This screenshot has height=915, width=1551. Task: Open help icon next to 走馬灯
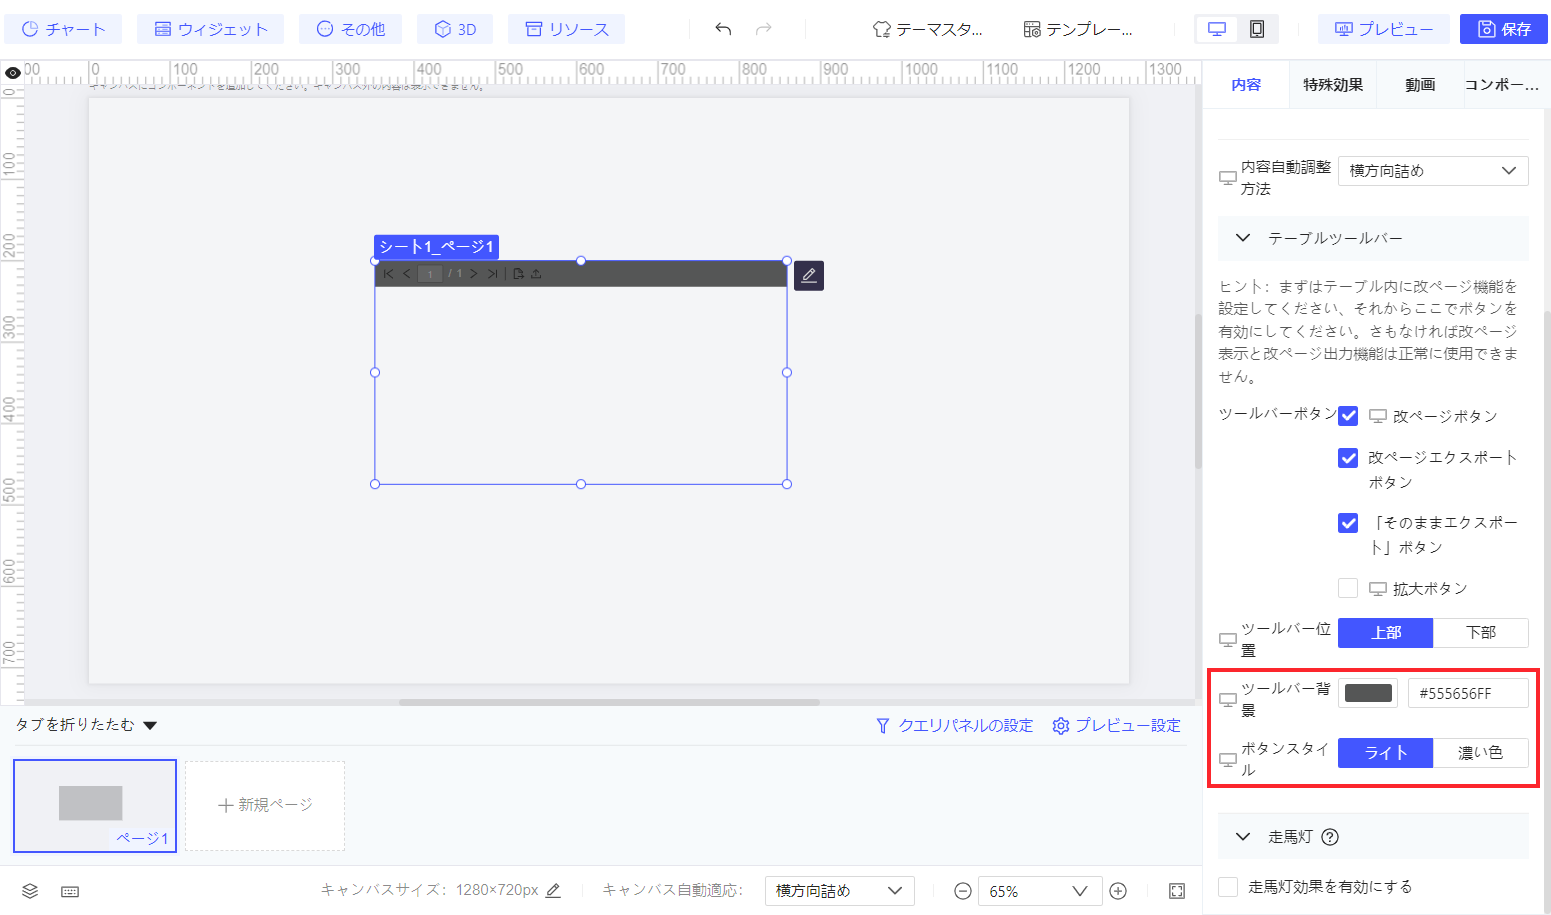click(1330, 837)
